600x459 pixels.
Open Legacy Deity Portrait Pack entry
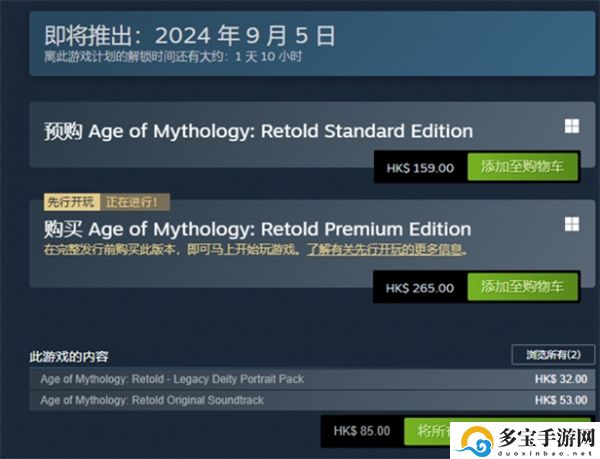[312, 379]
